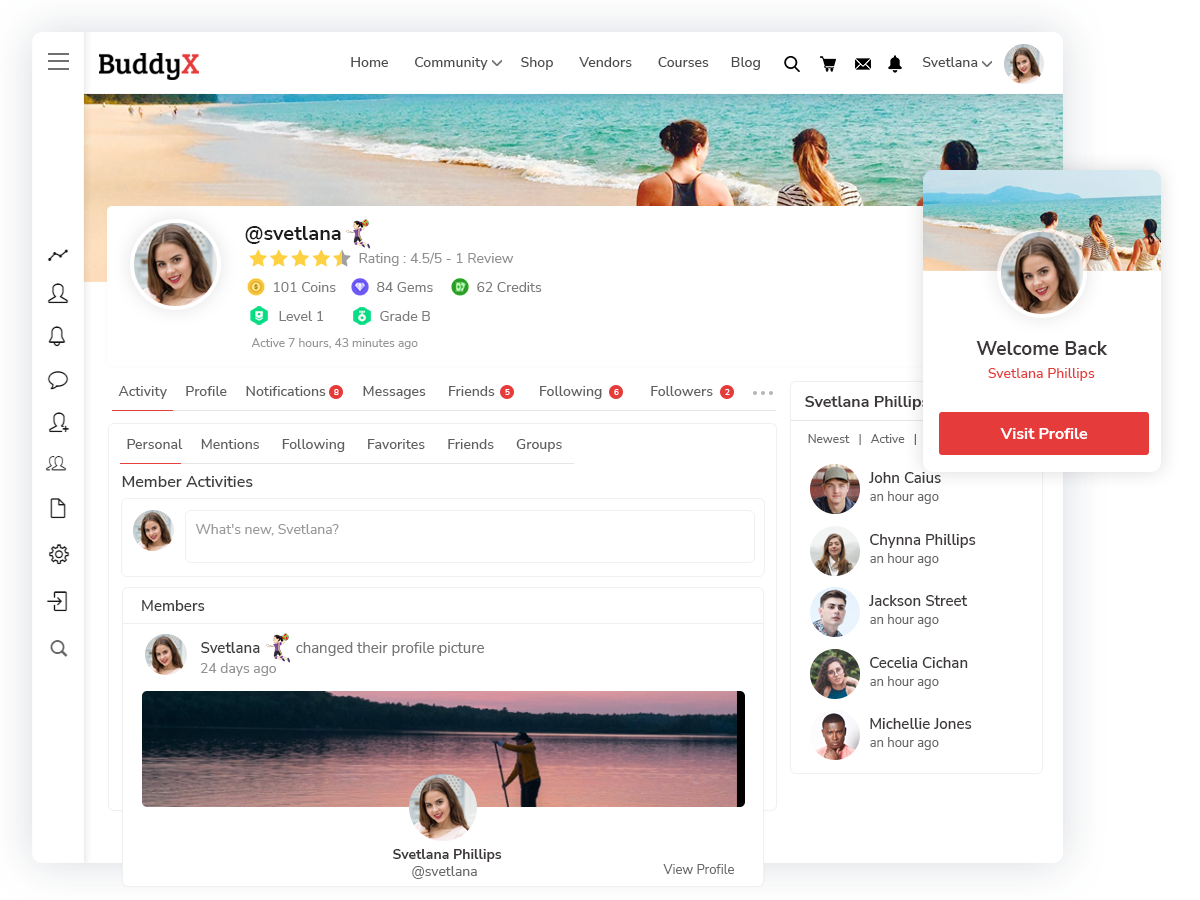Image resolution: width=1200 pixels, height=900 pixels.
Task: Switch to the Followers tab
Action: (682, 391)
